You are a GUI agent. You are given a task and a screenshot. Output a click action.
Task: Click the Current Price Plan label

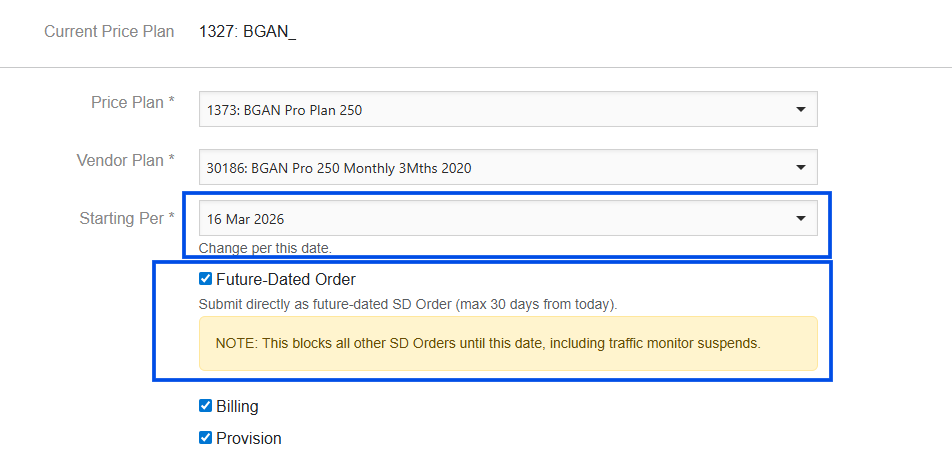[x=109, y=32]
